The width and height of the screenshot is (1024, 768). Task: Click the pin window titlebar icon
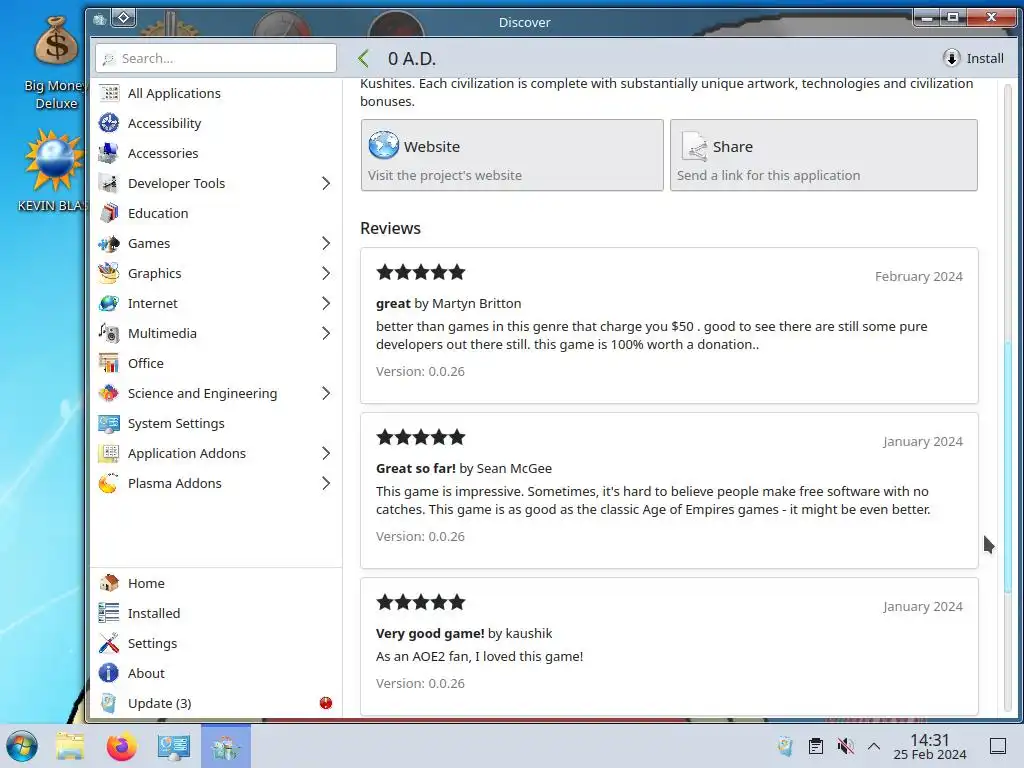point(124,18)
